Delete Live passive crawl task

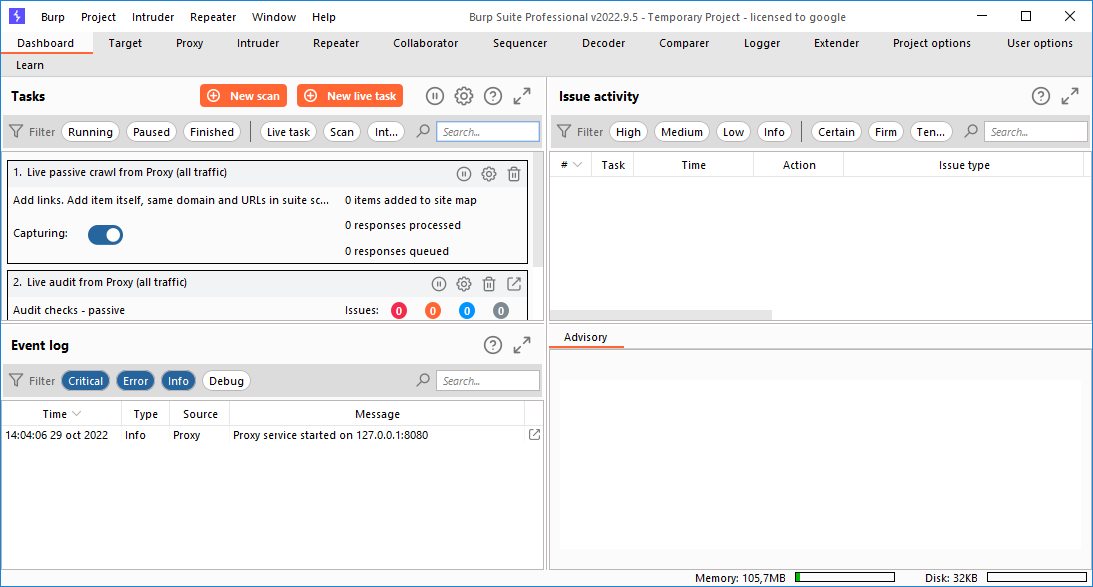tap(514, 174)
